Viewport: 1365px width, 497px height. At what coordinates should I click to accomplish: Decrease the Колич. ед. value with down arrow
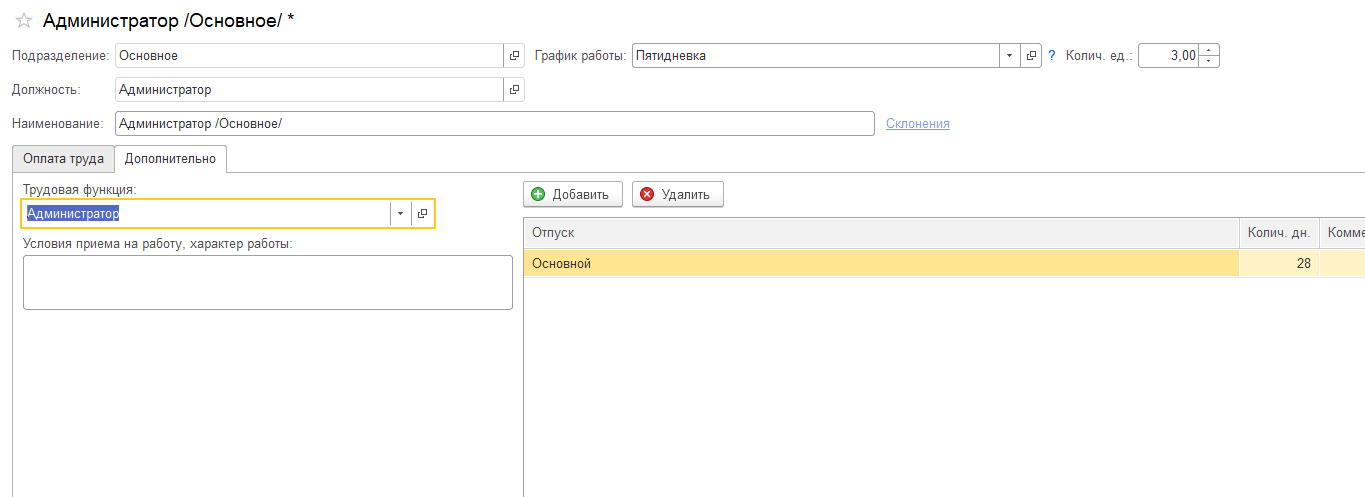pyautogui.click(x=1209, y=62)
